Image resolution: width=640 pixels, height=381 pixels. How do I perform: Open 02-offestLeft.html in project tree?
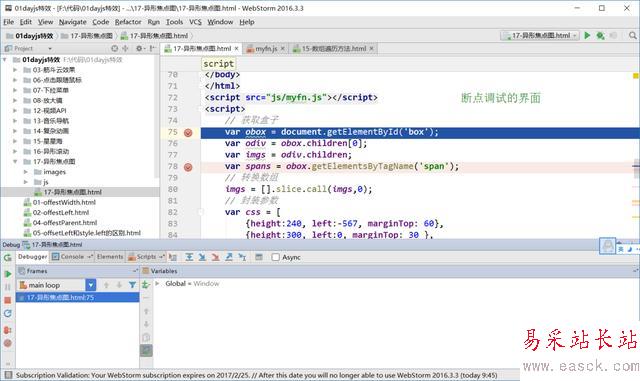[61, 213]
